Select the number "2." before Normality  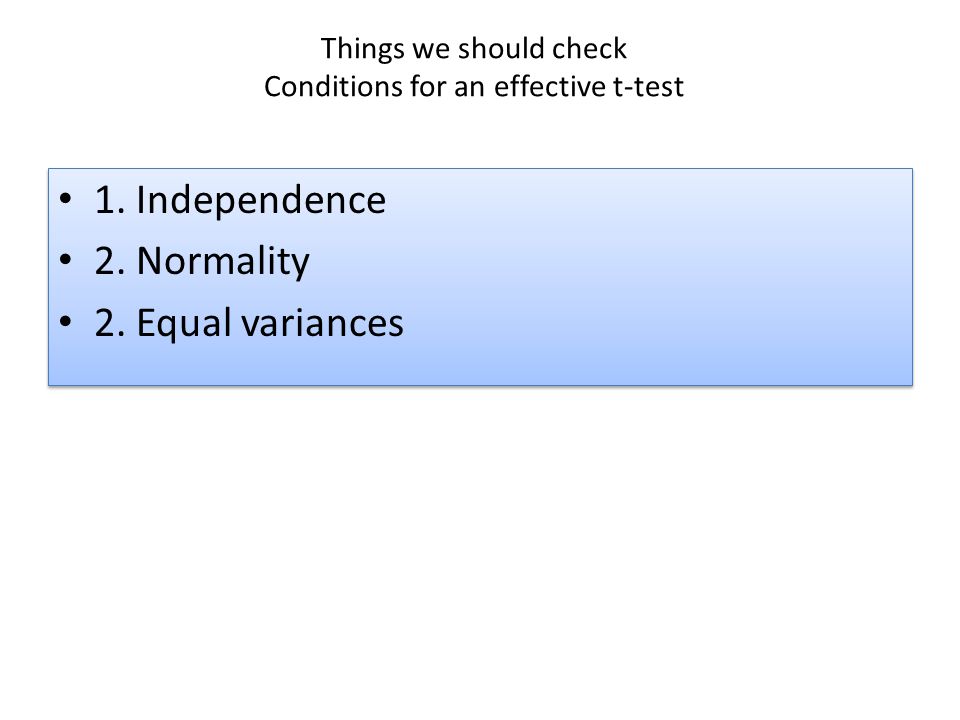[x=111, y=261]
